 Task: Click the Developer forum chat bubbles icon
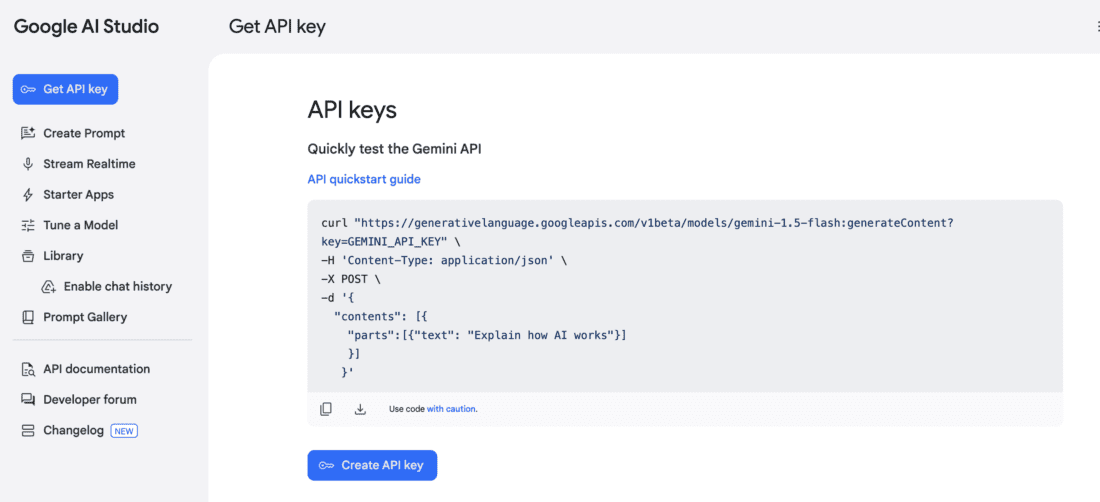(x=28, y=400)
